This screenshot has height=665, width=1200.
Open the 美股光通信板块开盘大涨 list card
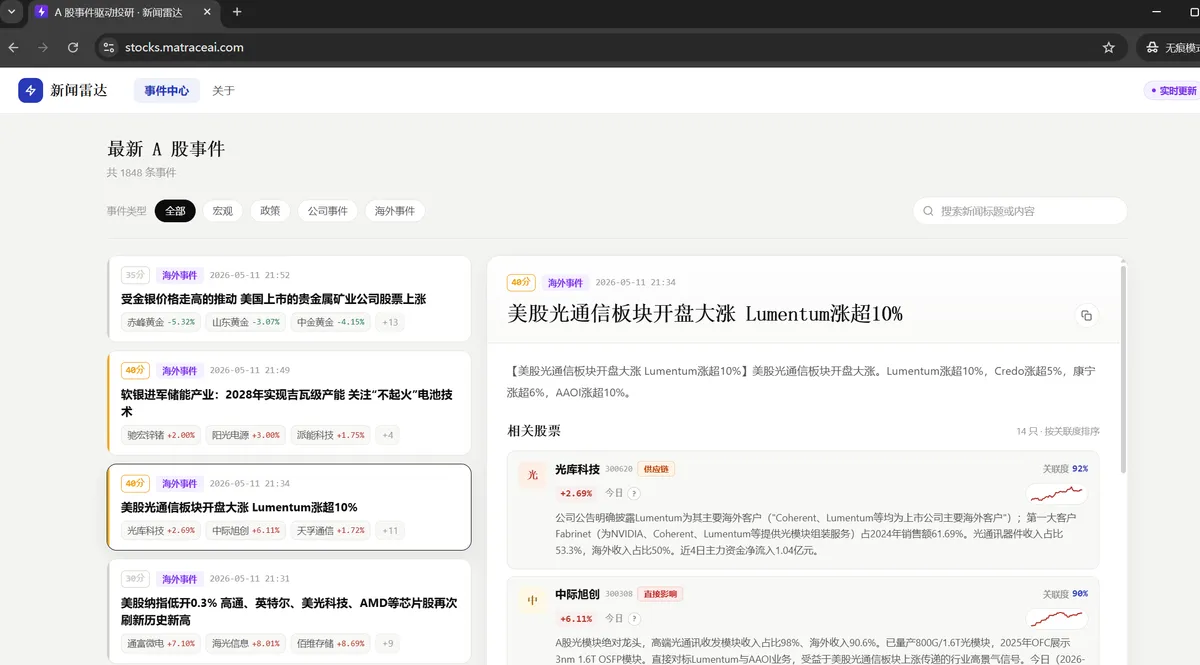coord(289,507)
